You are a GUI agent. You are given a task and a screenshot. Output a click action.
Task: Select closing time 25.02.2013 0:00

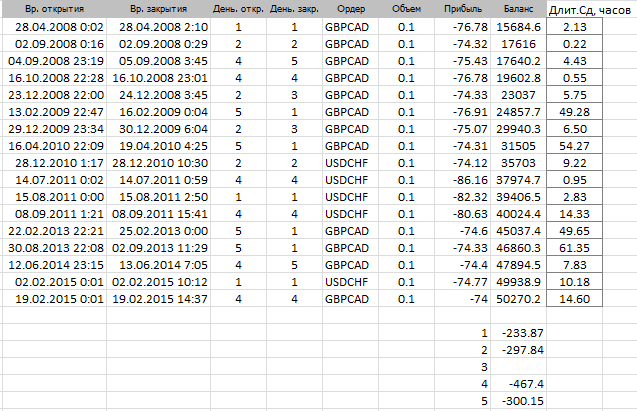tap(158, 231)
